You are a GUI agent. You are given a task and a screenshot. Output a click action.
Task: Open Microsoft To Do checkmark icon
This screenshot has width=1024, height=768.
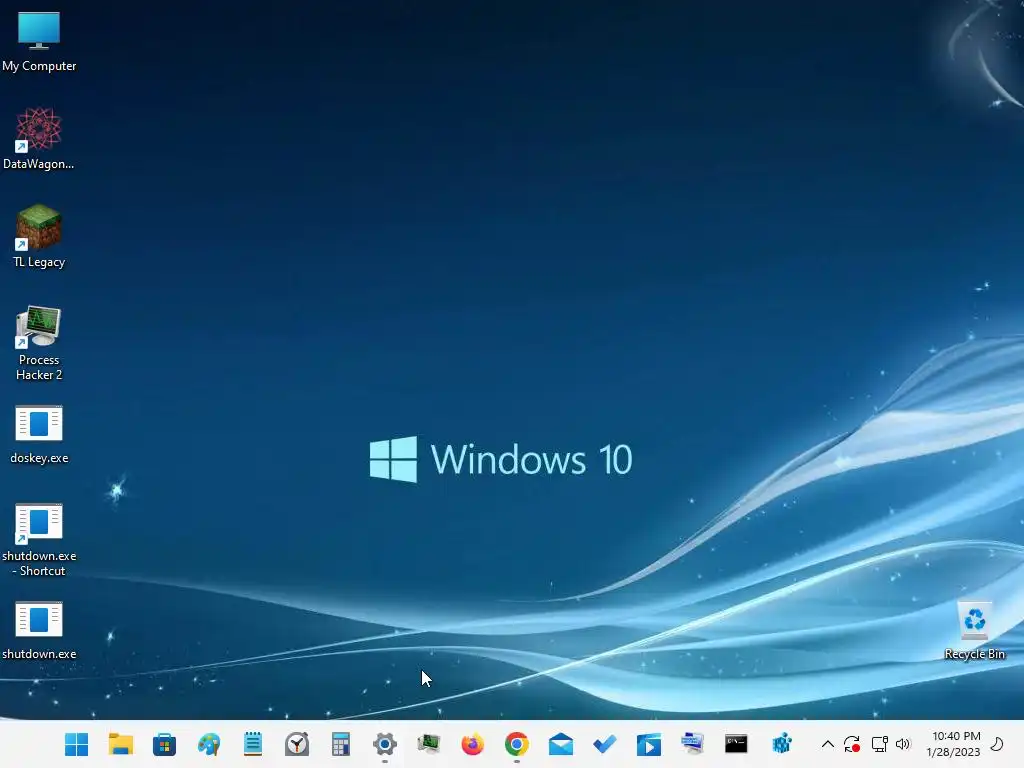pos(605,744)
